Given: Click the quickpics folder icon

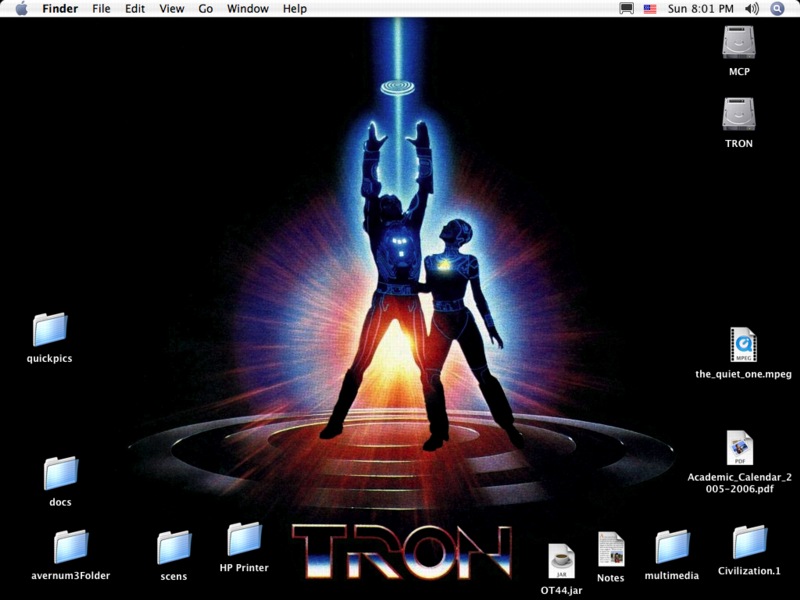Looking at the screenshot, I should [x=49, y=329].
